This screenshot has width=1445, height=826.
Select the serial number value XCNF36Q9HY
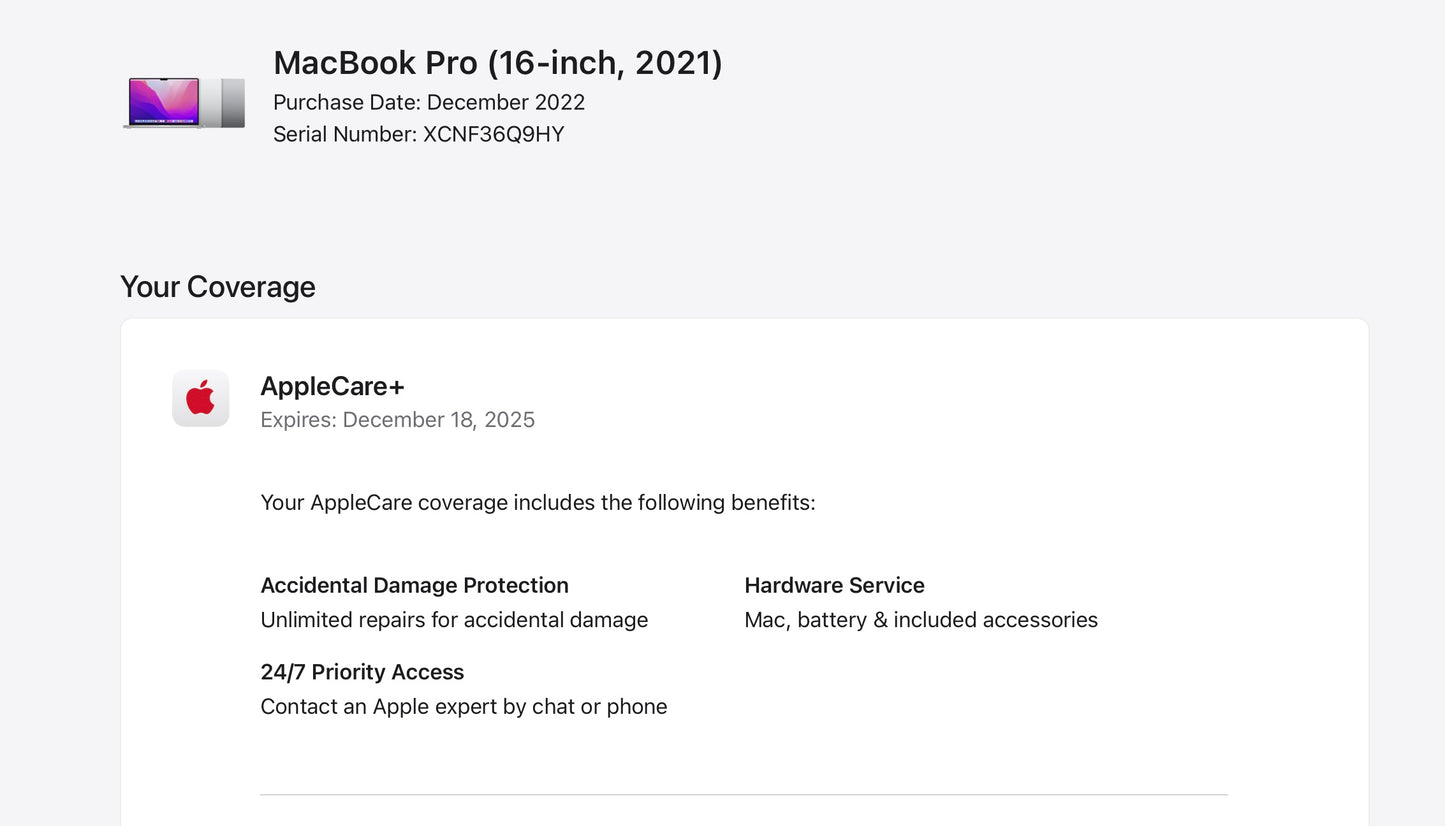[x=494, y=134]
